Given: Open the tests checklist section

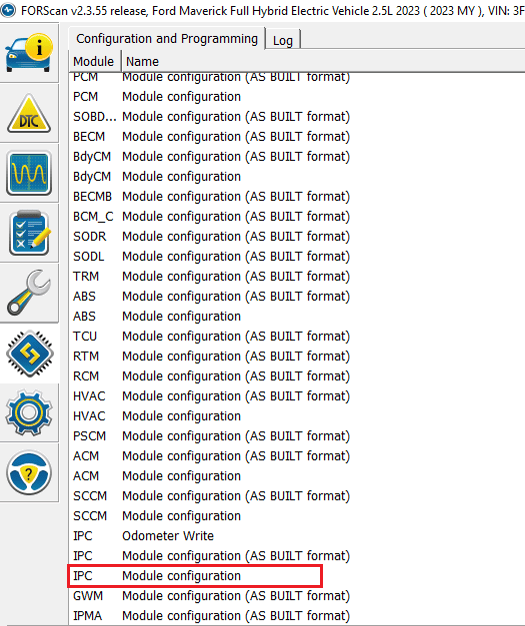Looking at the screenshot, I should (x=29, y=233).
